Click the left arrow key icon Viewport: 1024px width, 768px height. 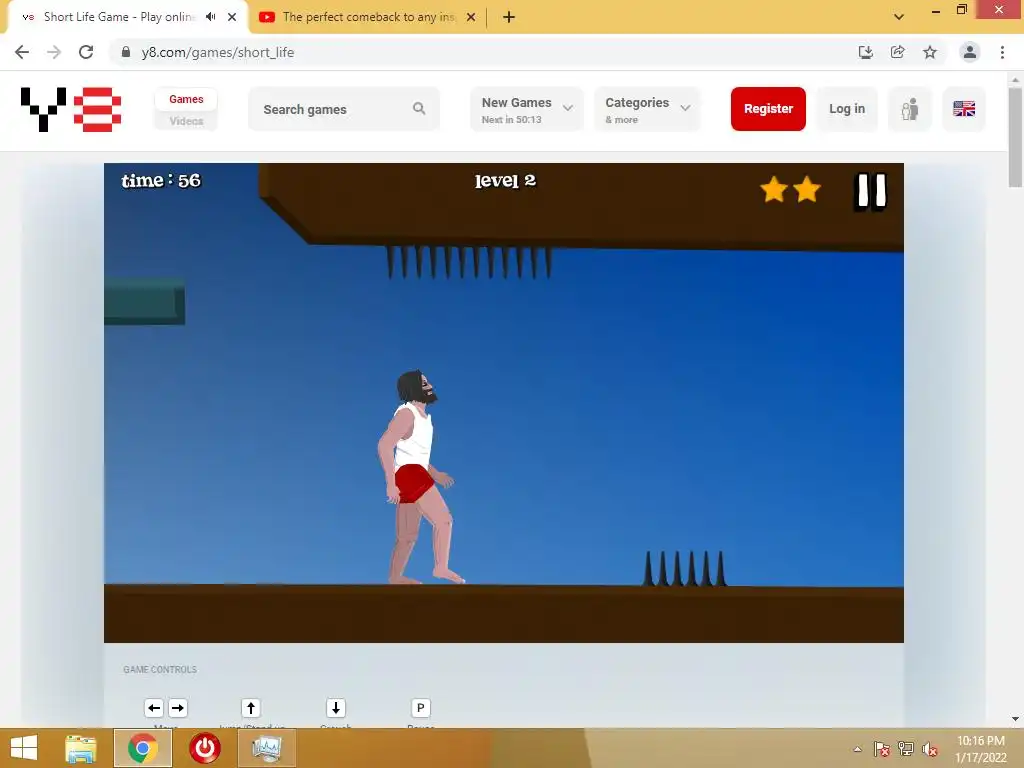coord(154,708)
